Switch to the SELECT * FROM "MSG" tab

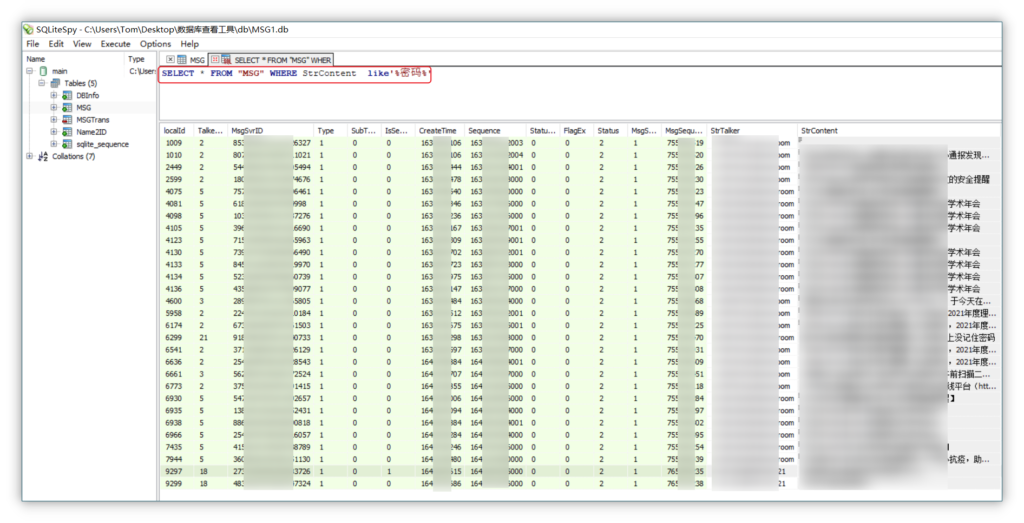pyautogui.click(x=271, y=59)
